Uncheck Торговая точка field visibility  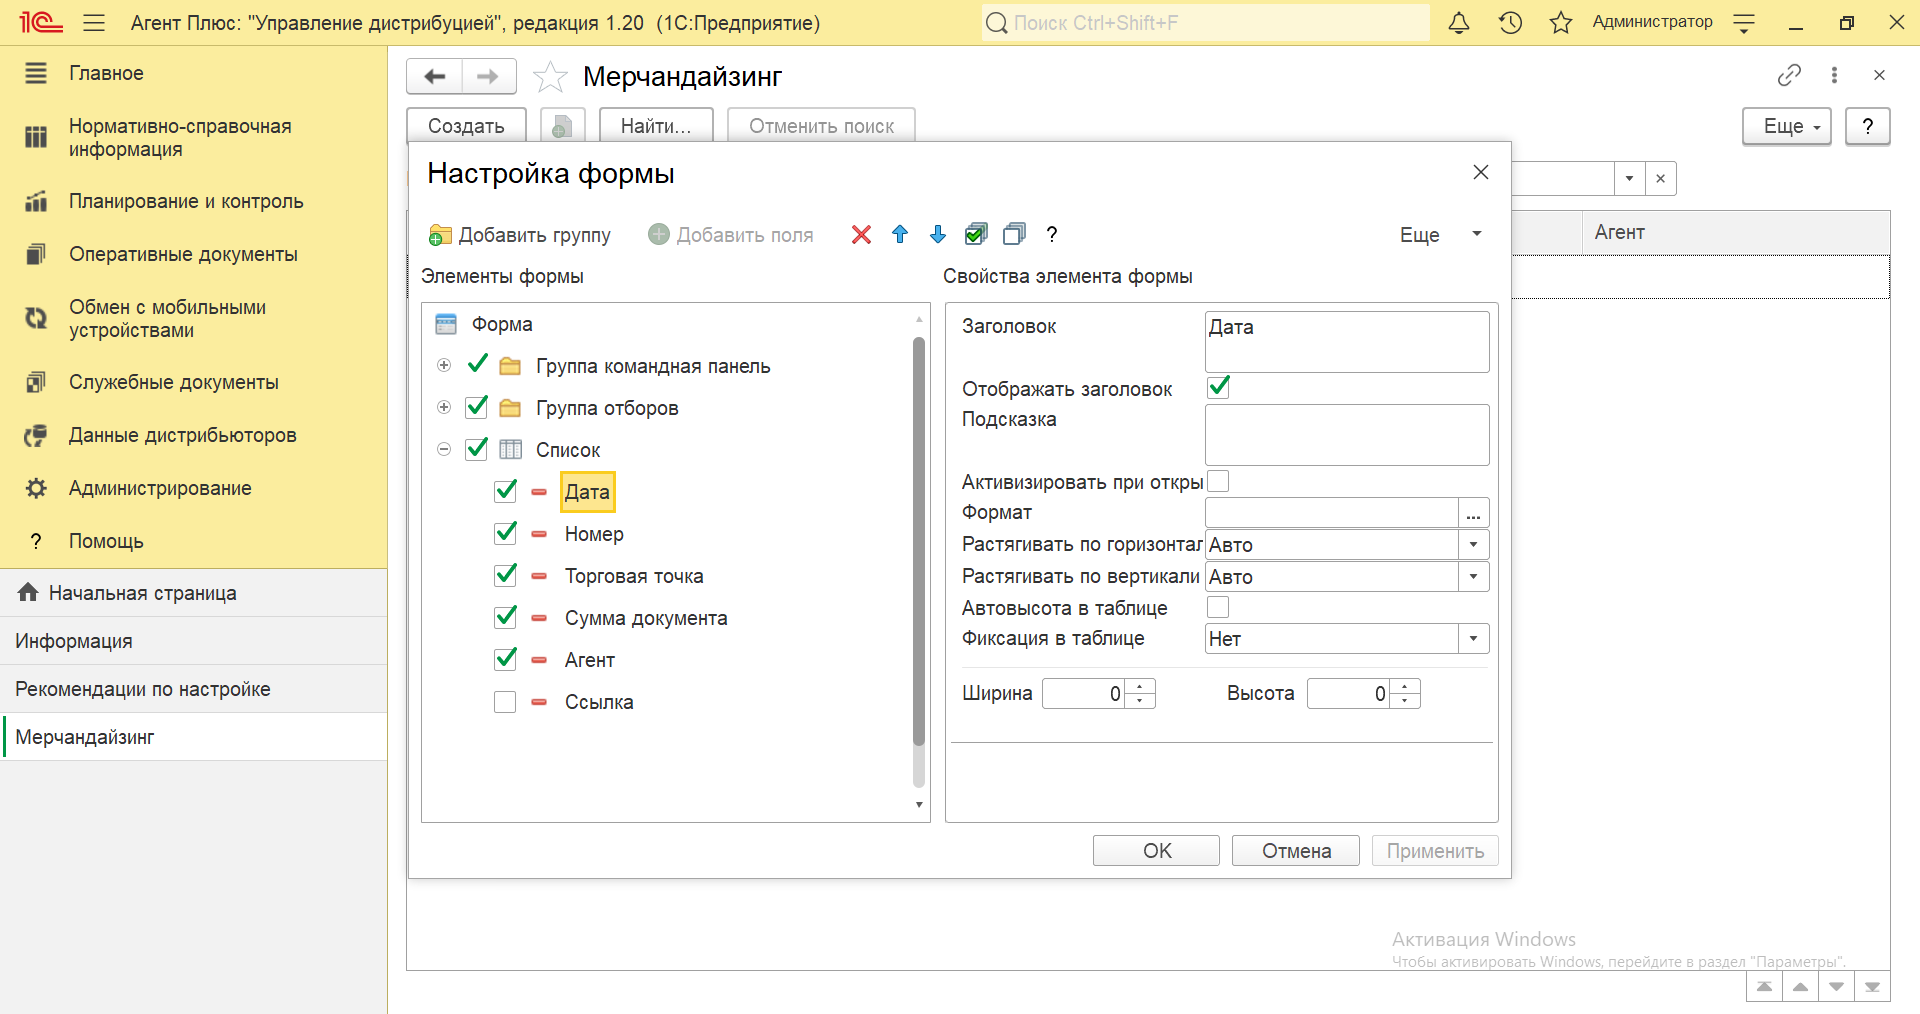click(506, 575)
